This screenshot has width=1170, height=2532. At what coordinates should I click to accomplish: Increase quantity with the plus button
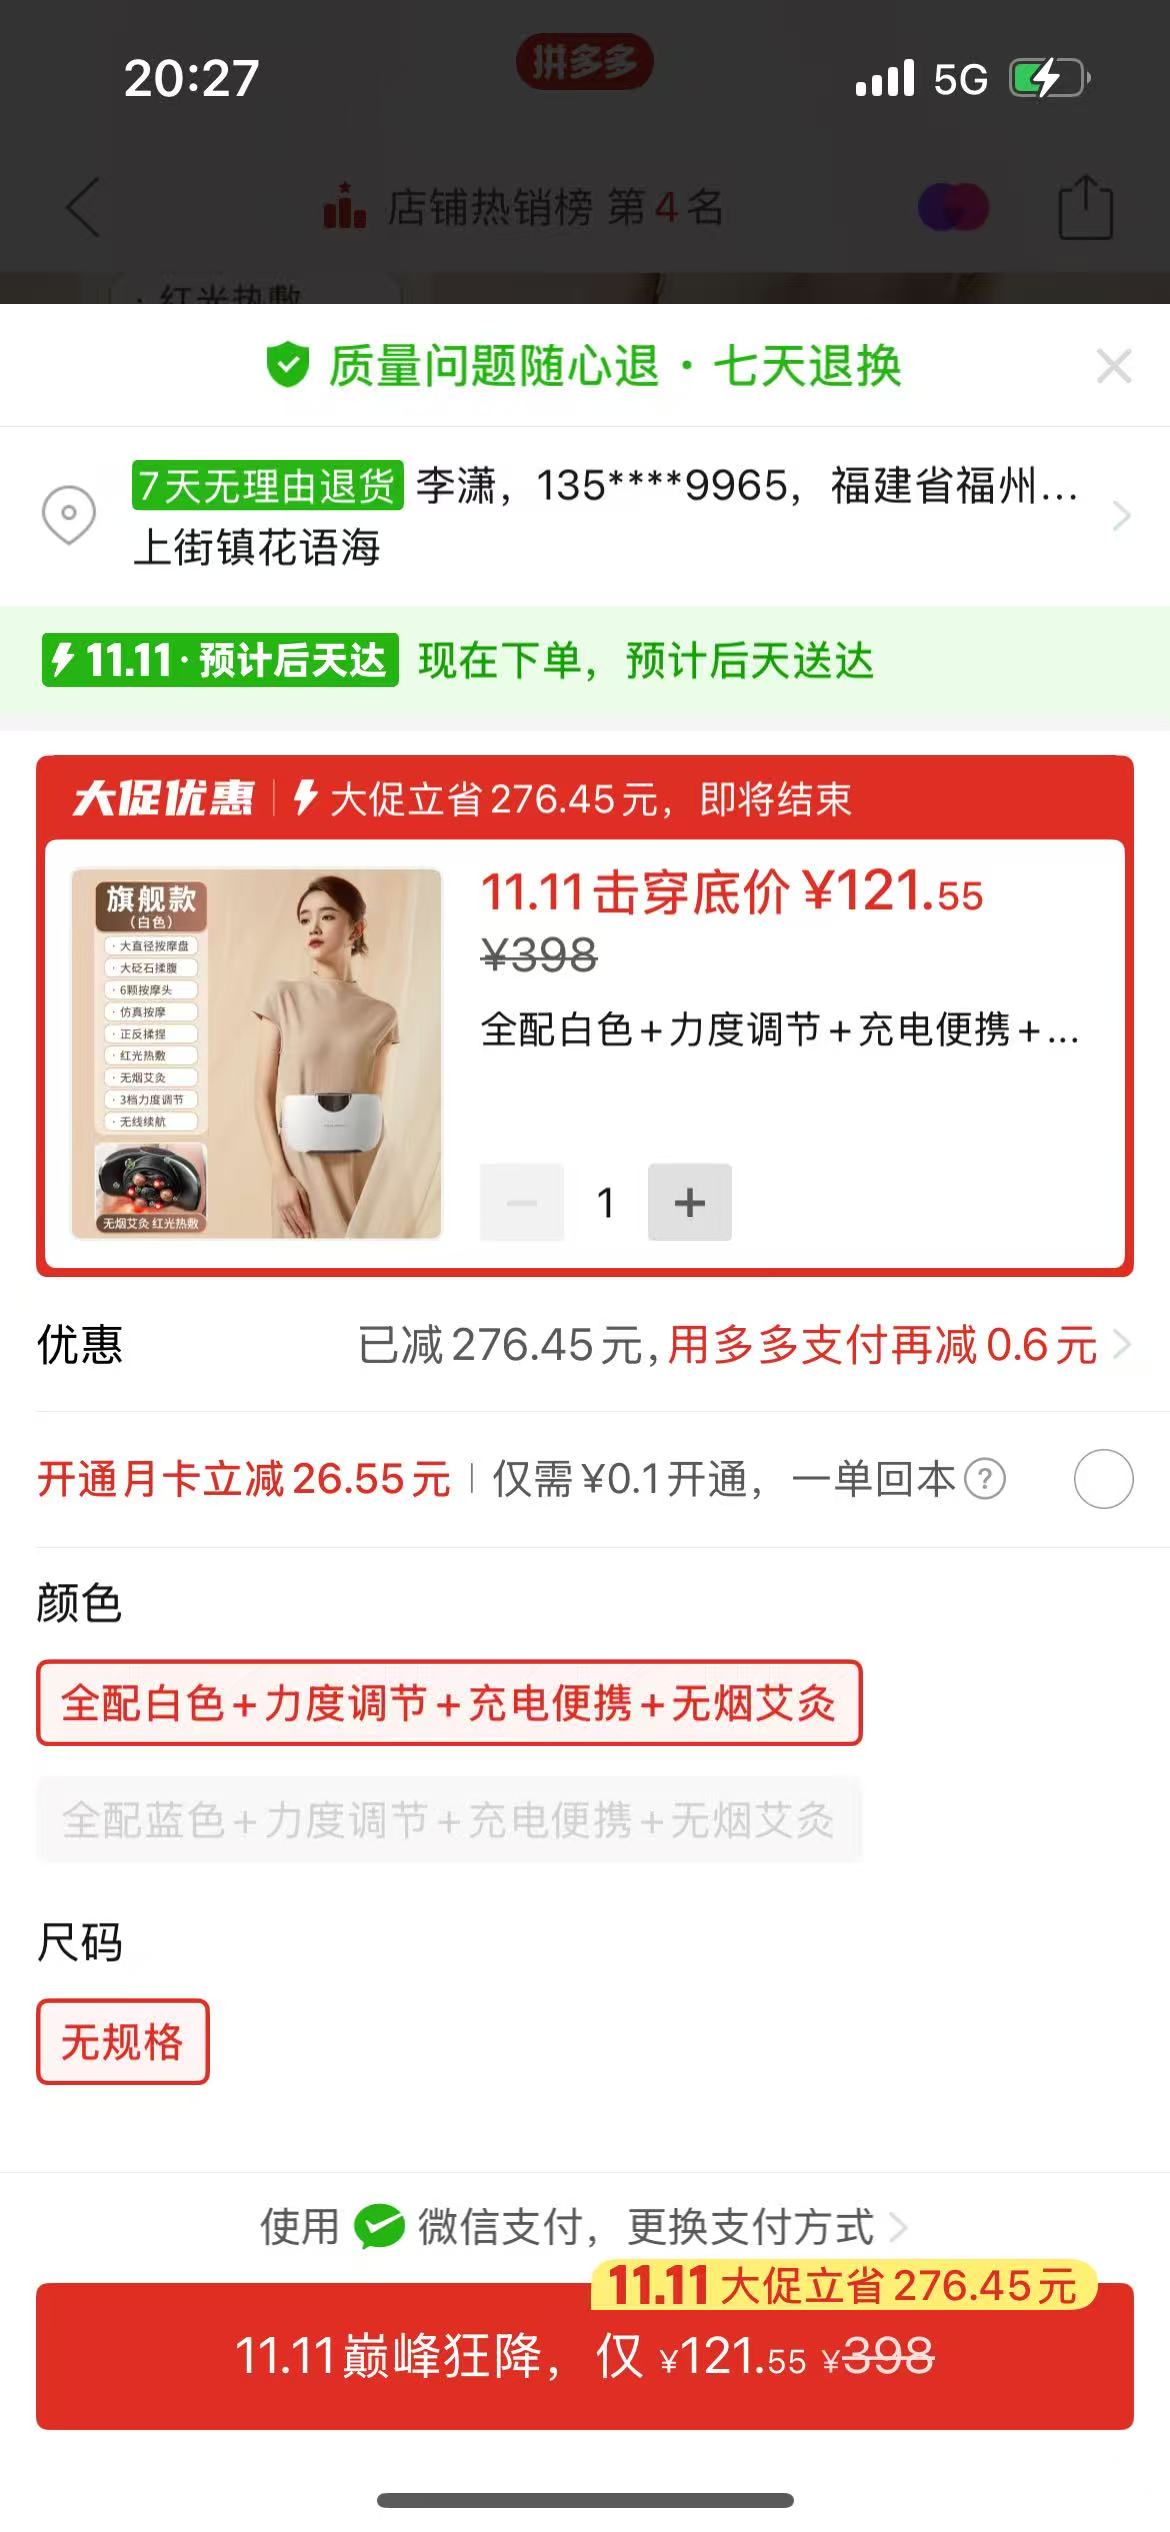point(690,1202)
